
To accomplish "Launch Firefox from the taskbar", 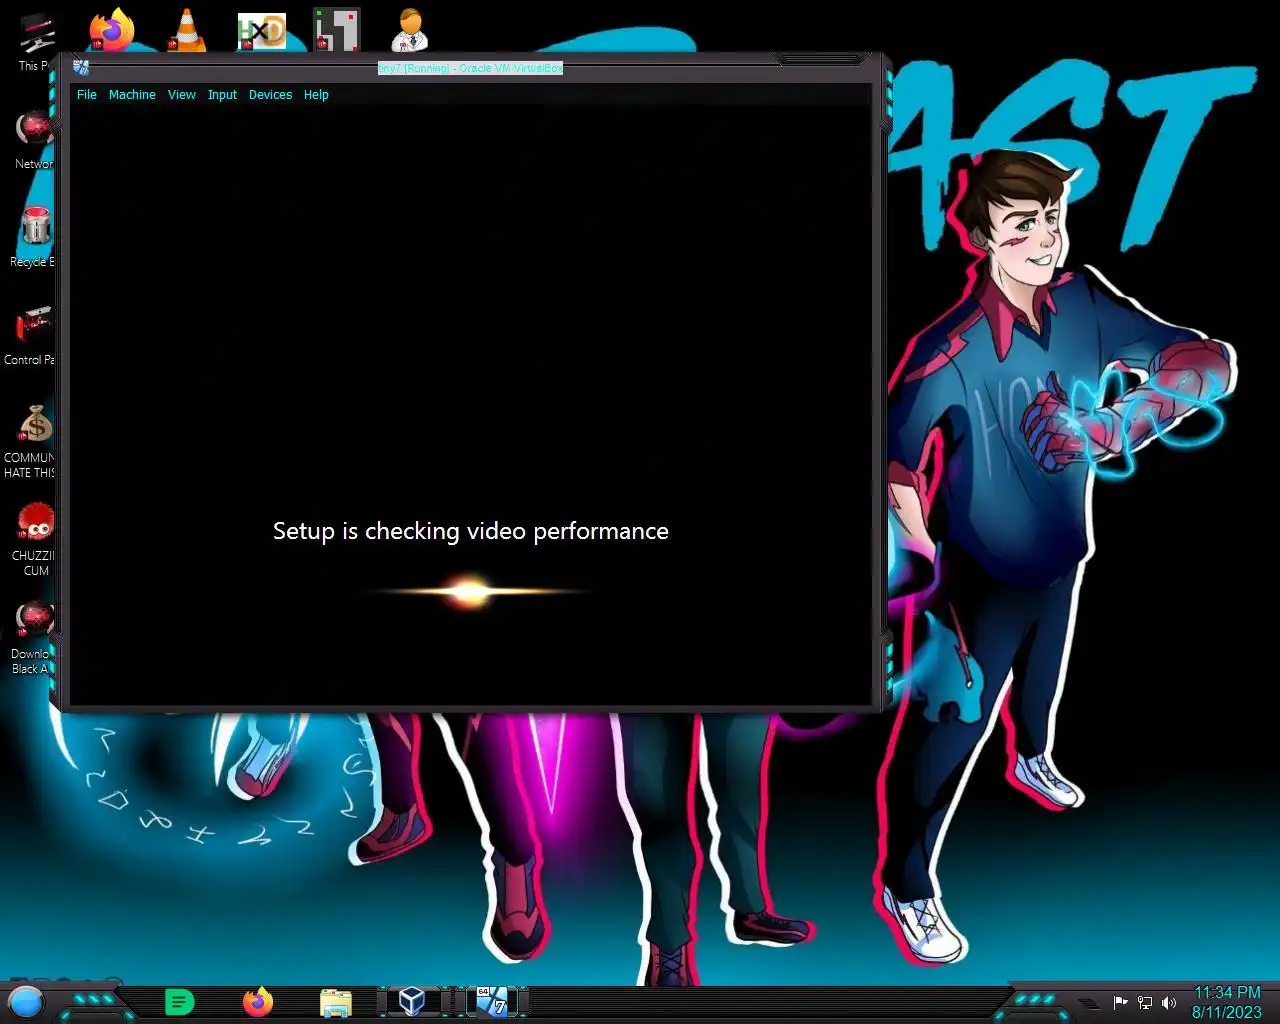I will (258, 1002).
